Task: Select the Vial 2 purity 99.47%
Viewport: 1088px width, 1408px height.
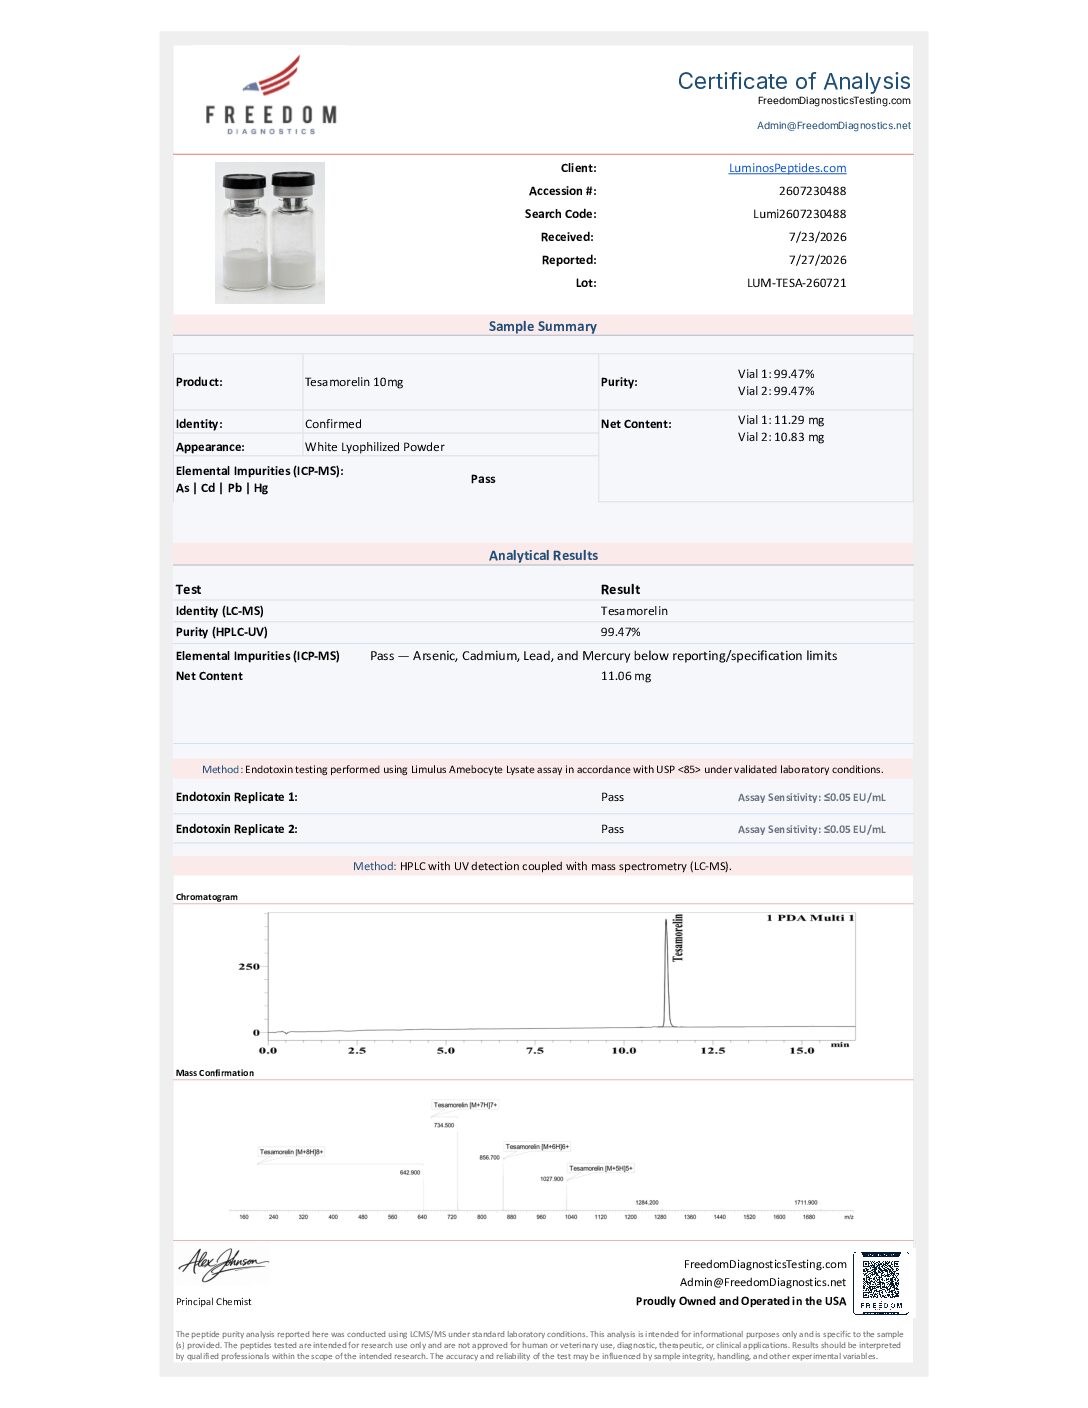Action: (x=776, y=391)
